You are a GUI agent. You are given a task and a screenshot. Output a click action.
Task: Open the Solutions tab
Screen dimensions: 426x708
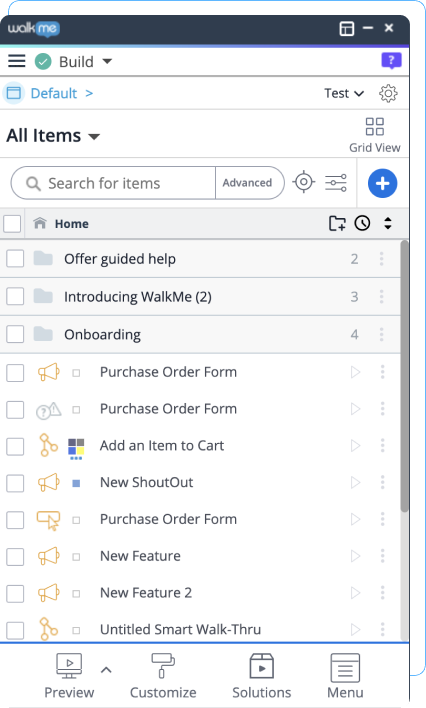262,675
